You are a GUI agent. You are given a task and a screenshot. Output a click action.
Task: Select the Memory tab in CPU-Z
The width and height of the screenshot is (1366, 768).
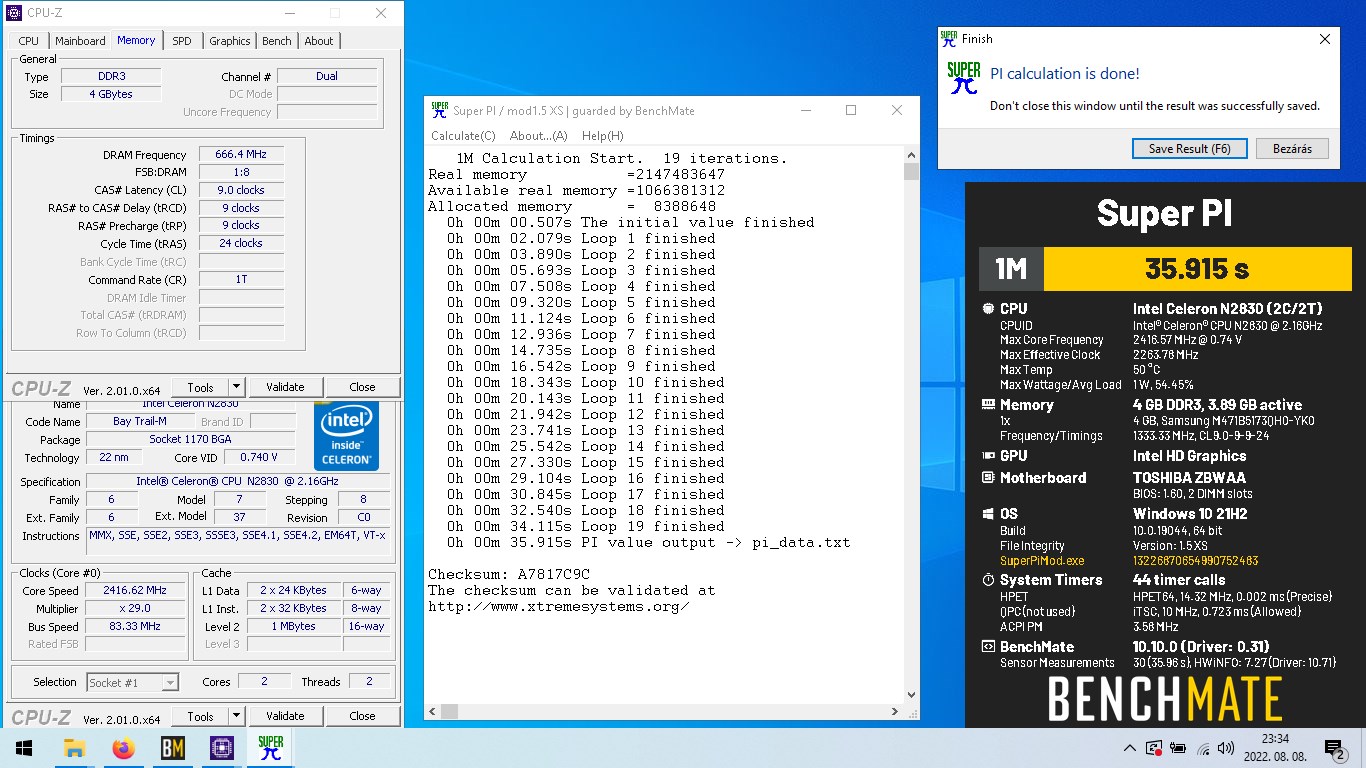(136, 40)
